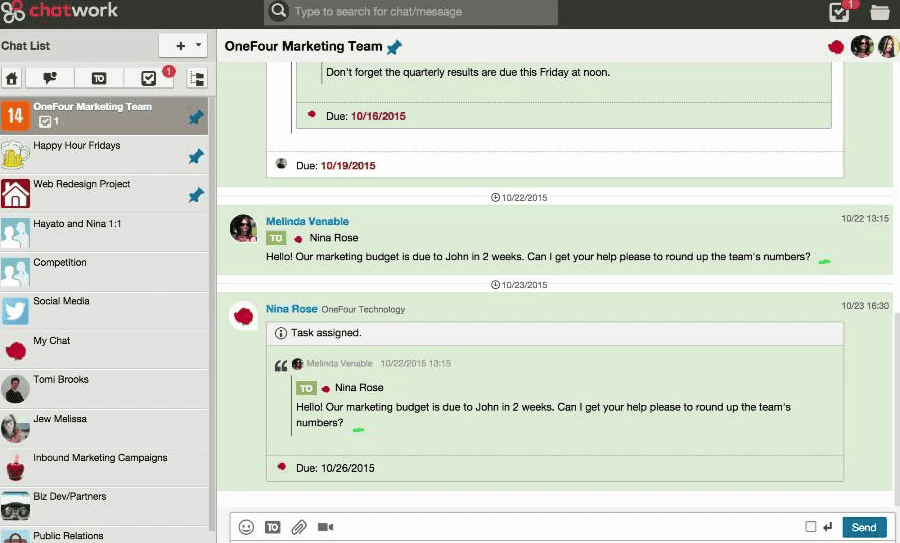Click Due: 10/26/2015 text
900x543 pixels.
tap(335, 468)
